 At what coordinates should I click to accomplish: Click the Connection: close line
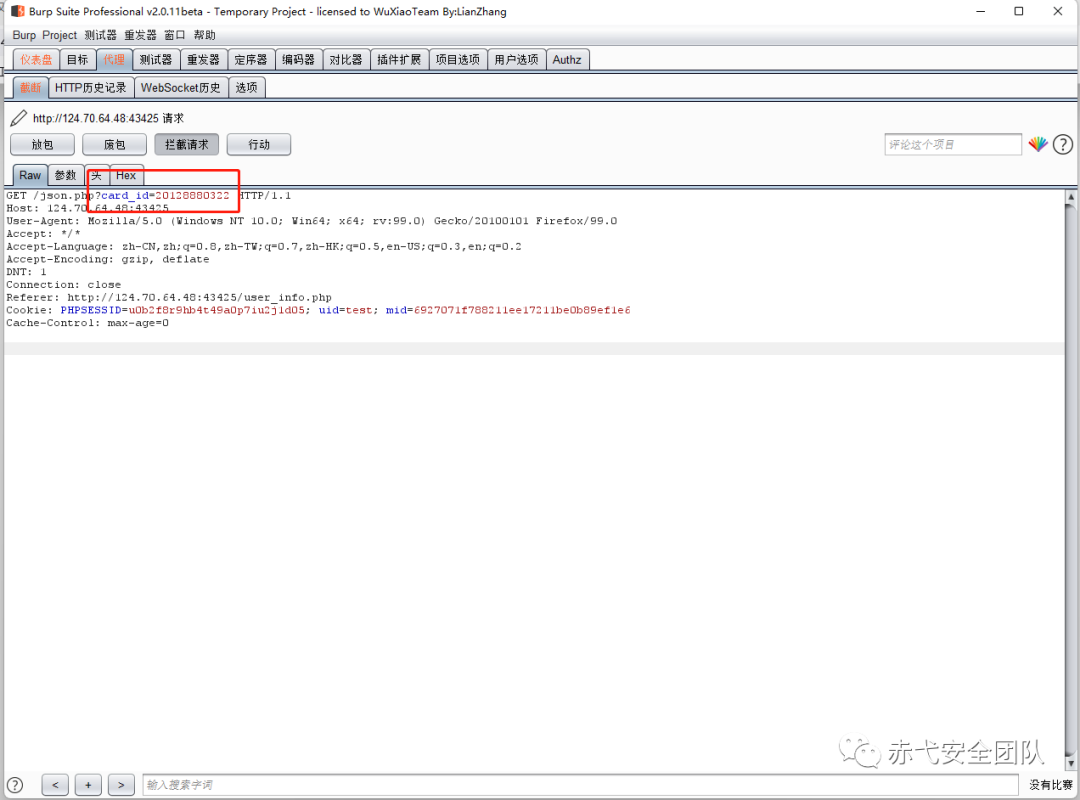click(63, 285)
